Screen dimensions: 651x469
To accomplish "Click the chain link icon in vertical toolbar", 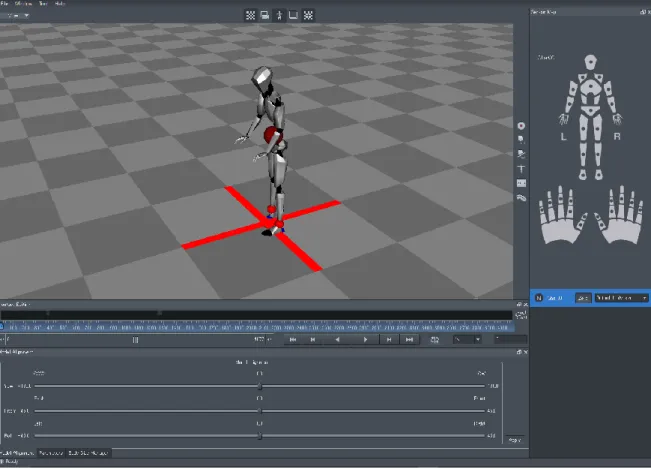I will 521,198.
